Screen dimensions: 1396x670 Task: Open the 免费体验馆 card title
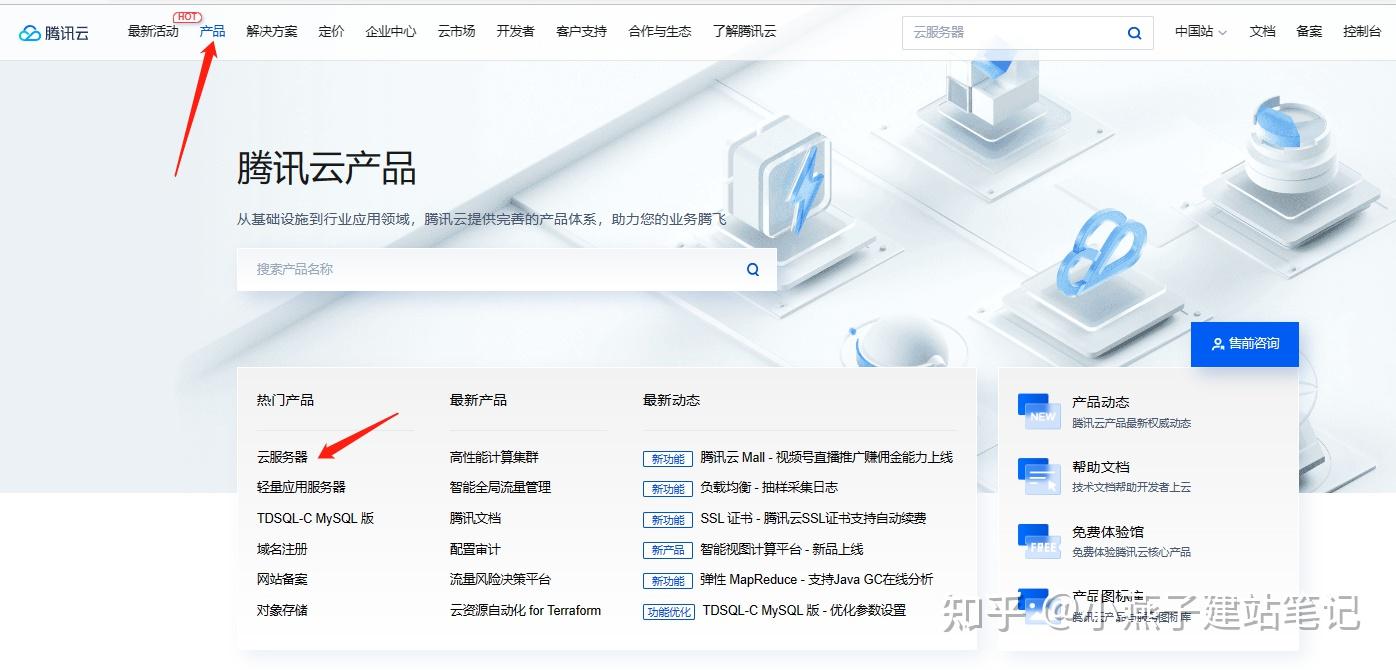[1108, 532]
